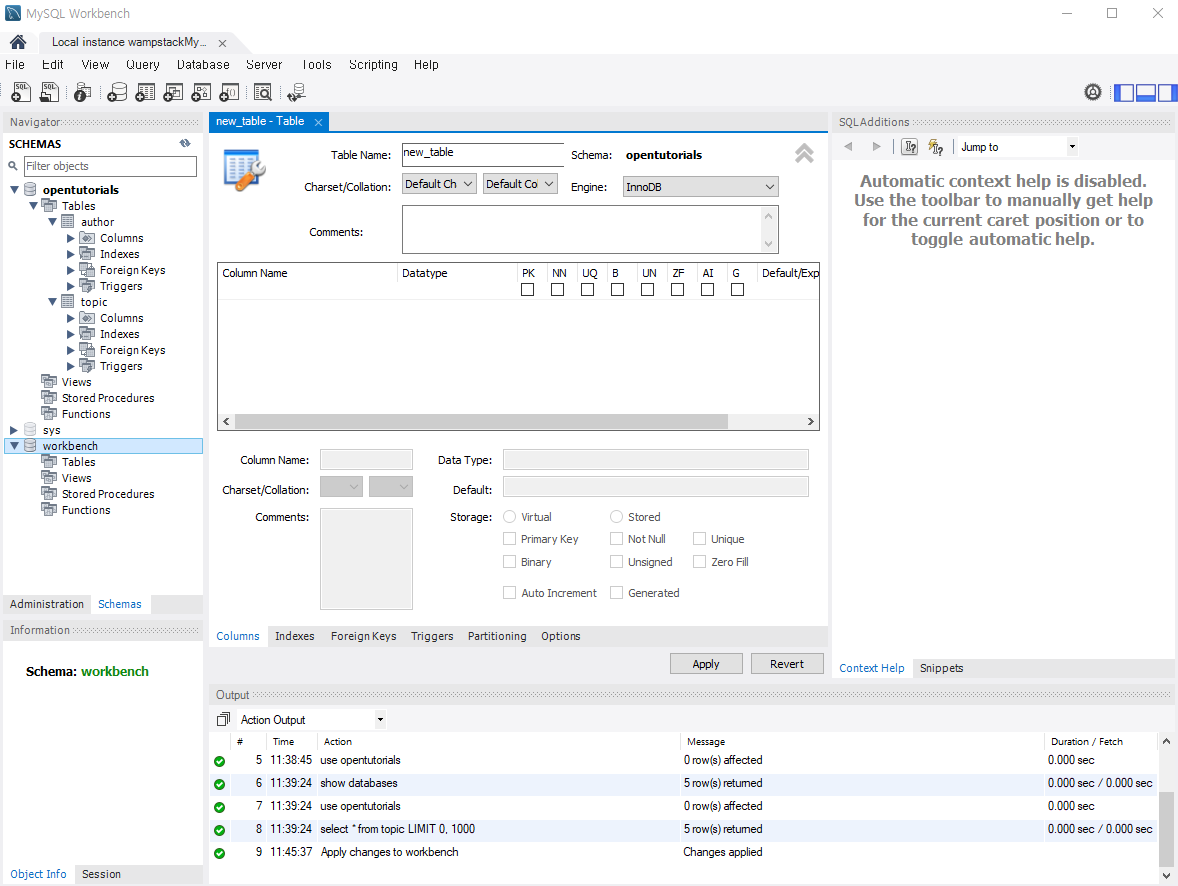This screenshot has width=1178, height=886.
Task: Switch to the Foreign Keys tab
Action: (x=364, y=637)
